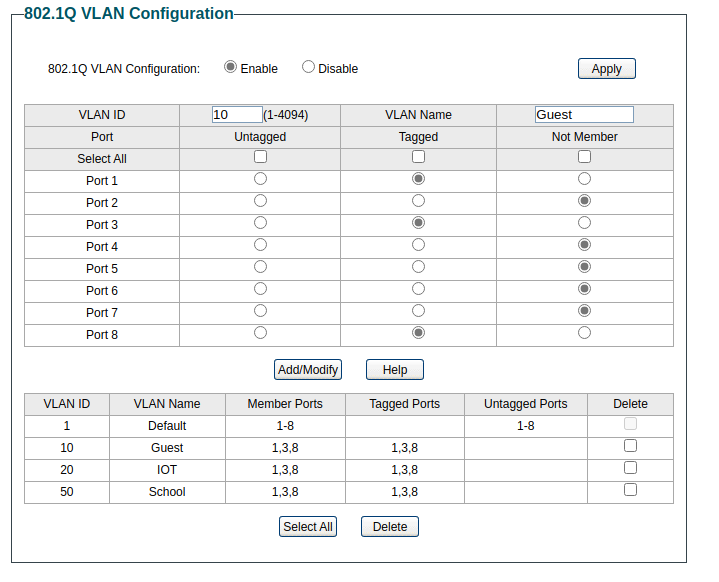Set Port 3 to Not Member

tap(584, 223)
